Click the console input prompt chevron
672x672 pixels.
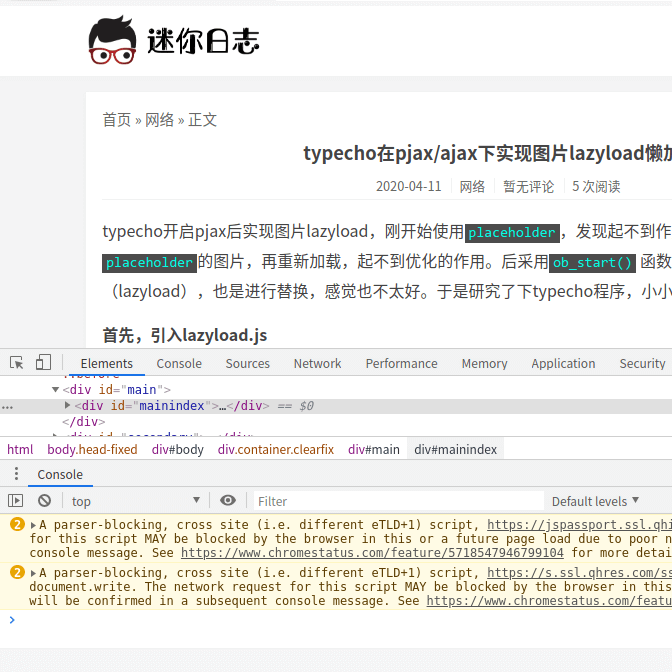tap(12, 620)
